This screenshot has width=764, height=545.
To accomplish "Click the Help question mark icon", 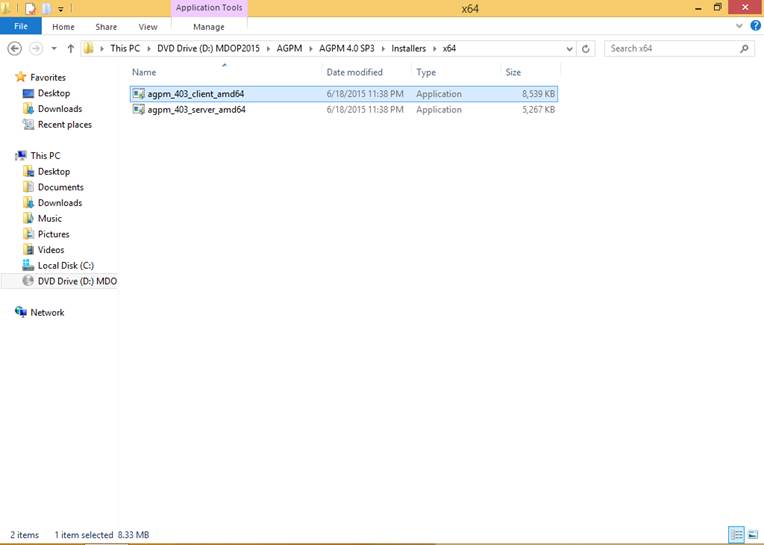I will click(x=755, y=27).
